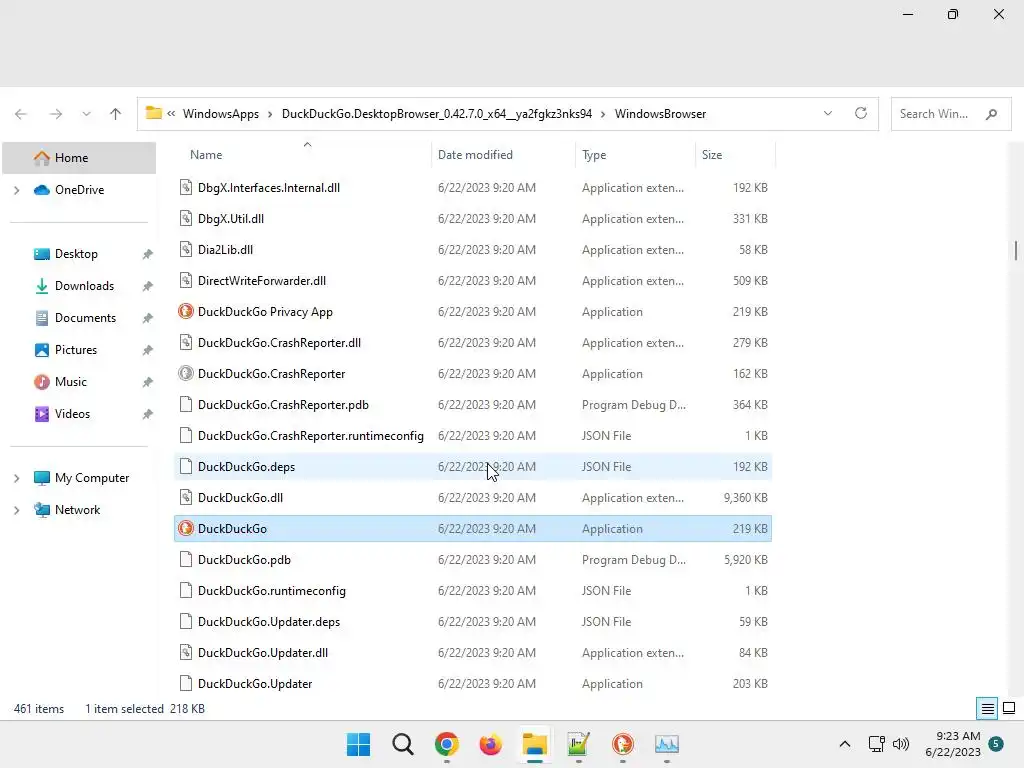This screenshot has height=768, width=1024.
Task: Open Documents from quick access
Action: [x=85, y=317]
